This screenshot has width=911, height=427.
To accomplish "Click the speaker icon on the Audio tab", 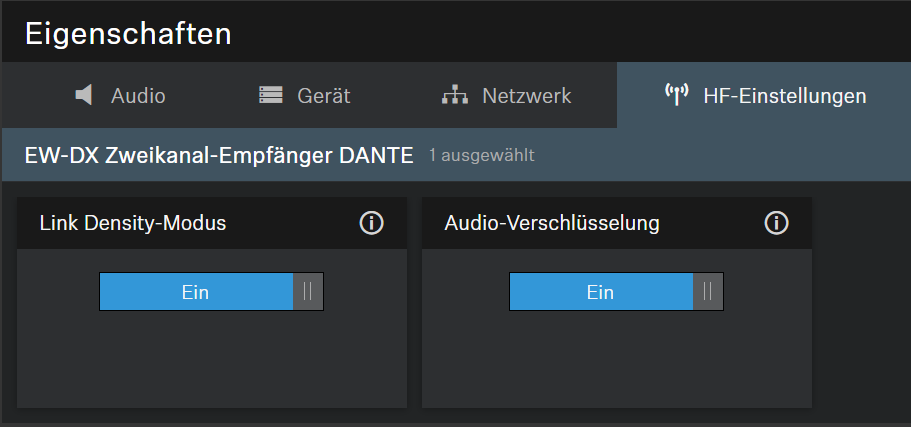I will pyautogui.click(x=85, y=96).
